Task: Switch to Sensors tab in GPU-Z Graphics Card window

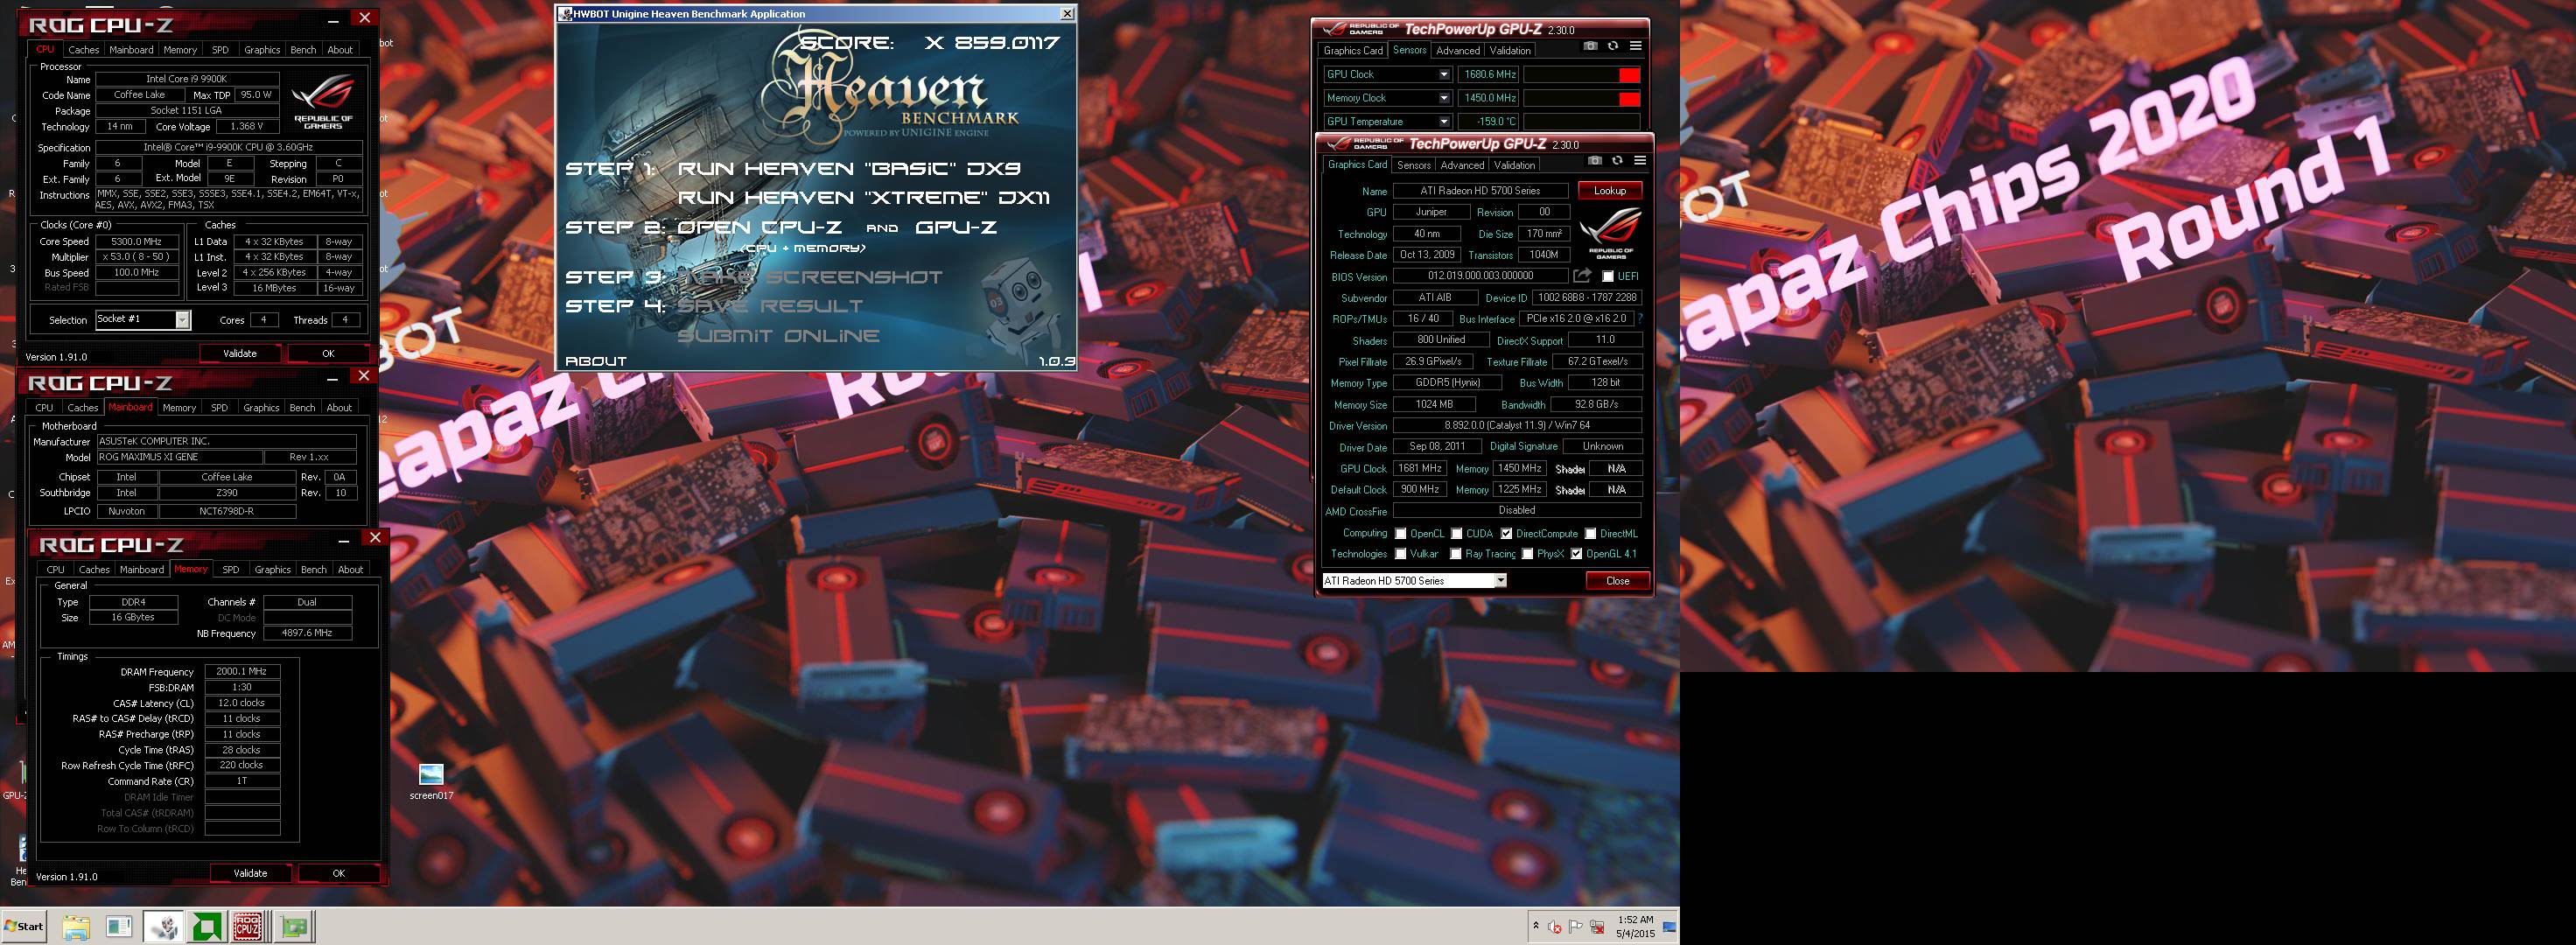Action: point(1413,165)
